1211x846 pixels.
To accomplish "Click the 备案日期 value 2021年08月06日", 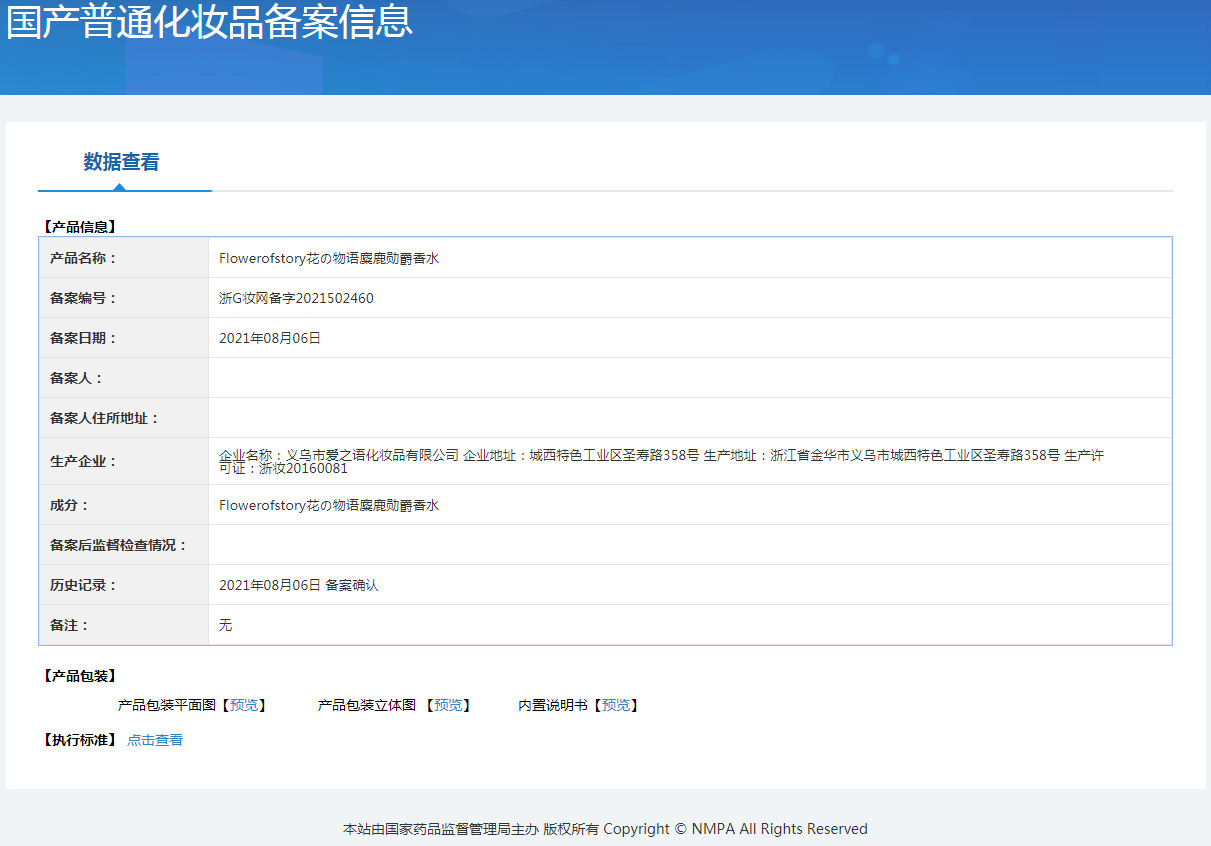I will coord(270,338).
